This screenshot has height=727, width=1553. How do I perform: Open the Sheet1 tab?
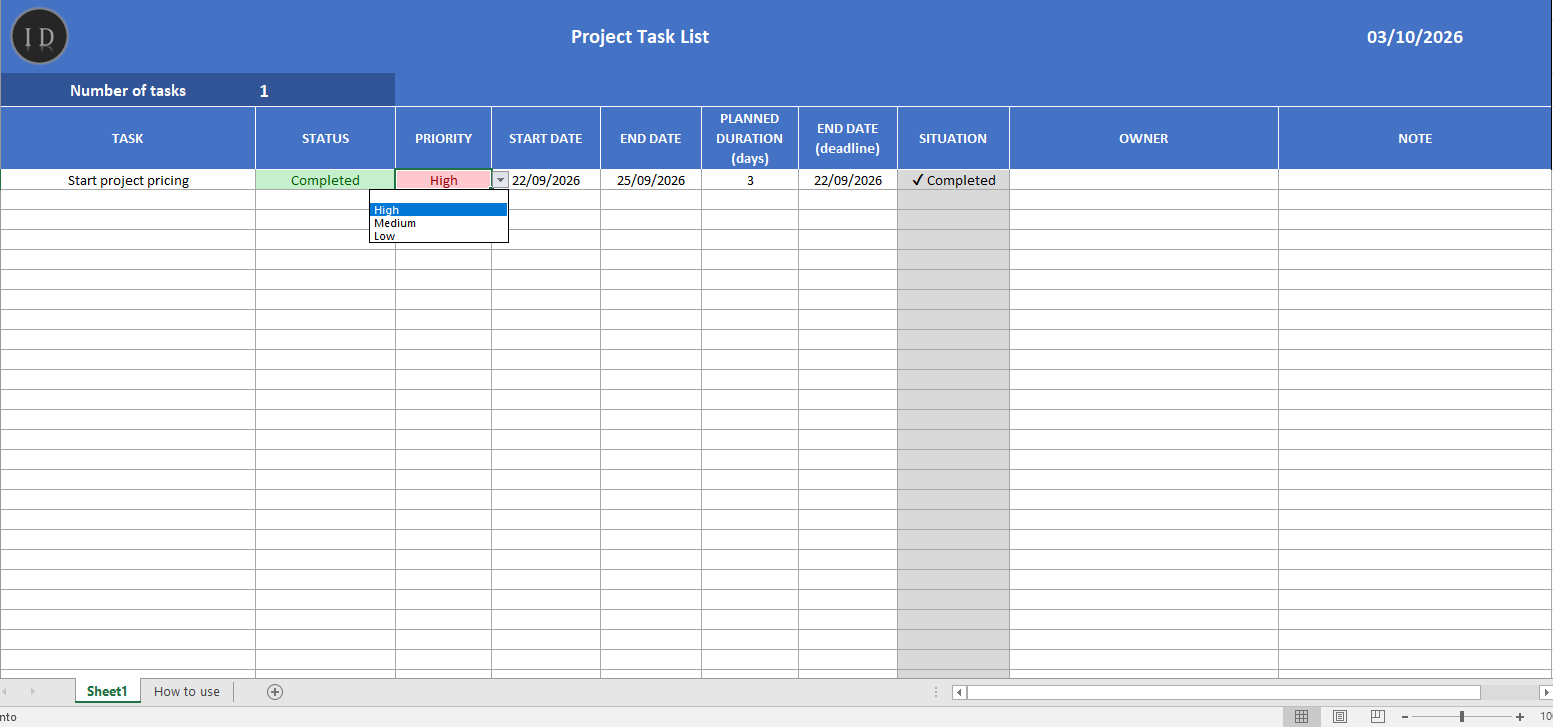(107, 691)
